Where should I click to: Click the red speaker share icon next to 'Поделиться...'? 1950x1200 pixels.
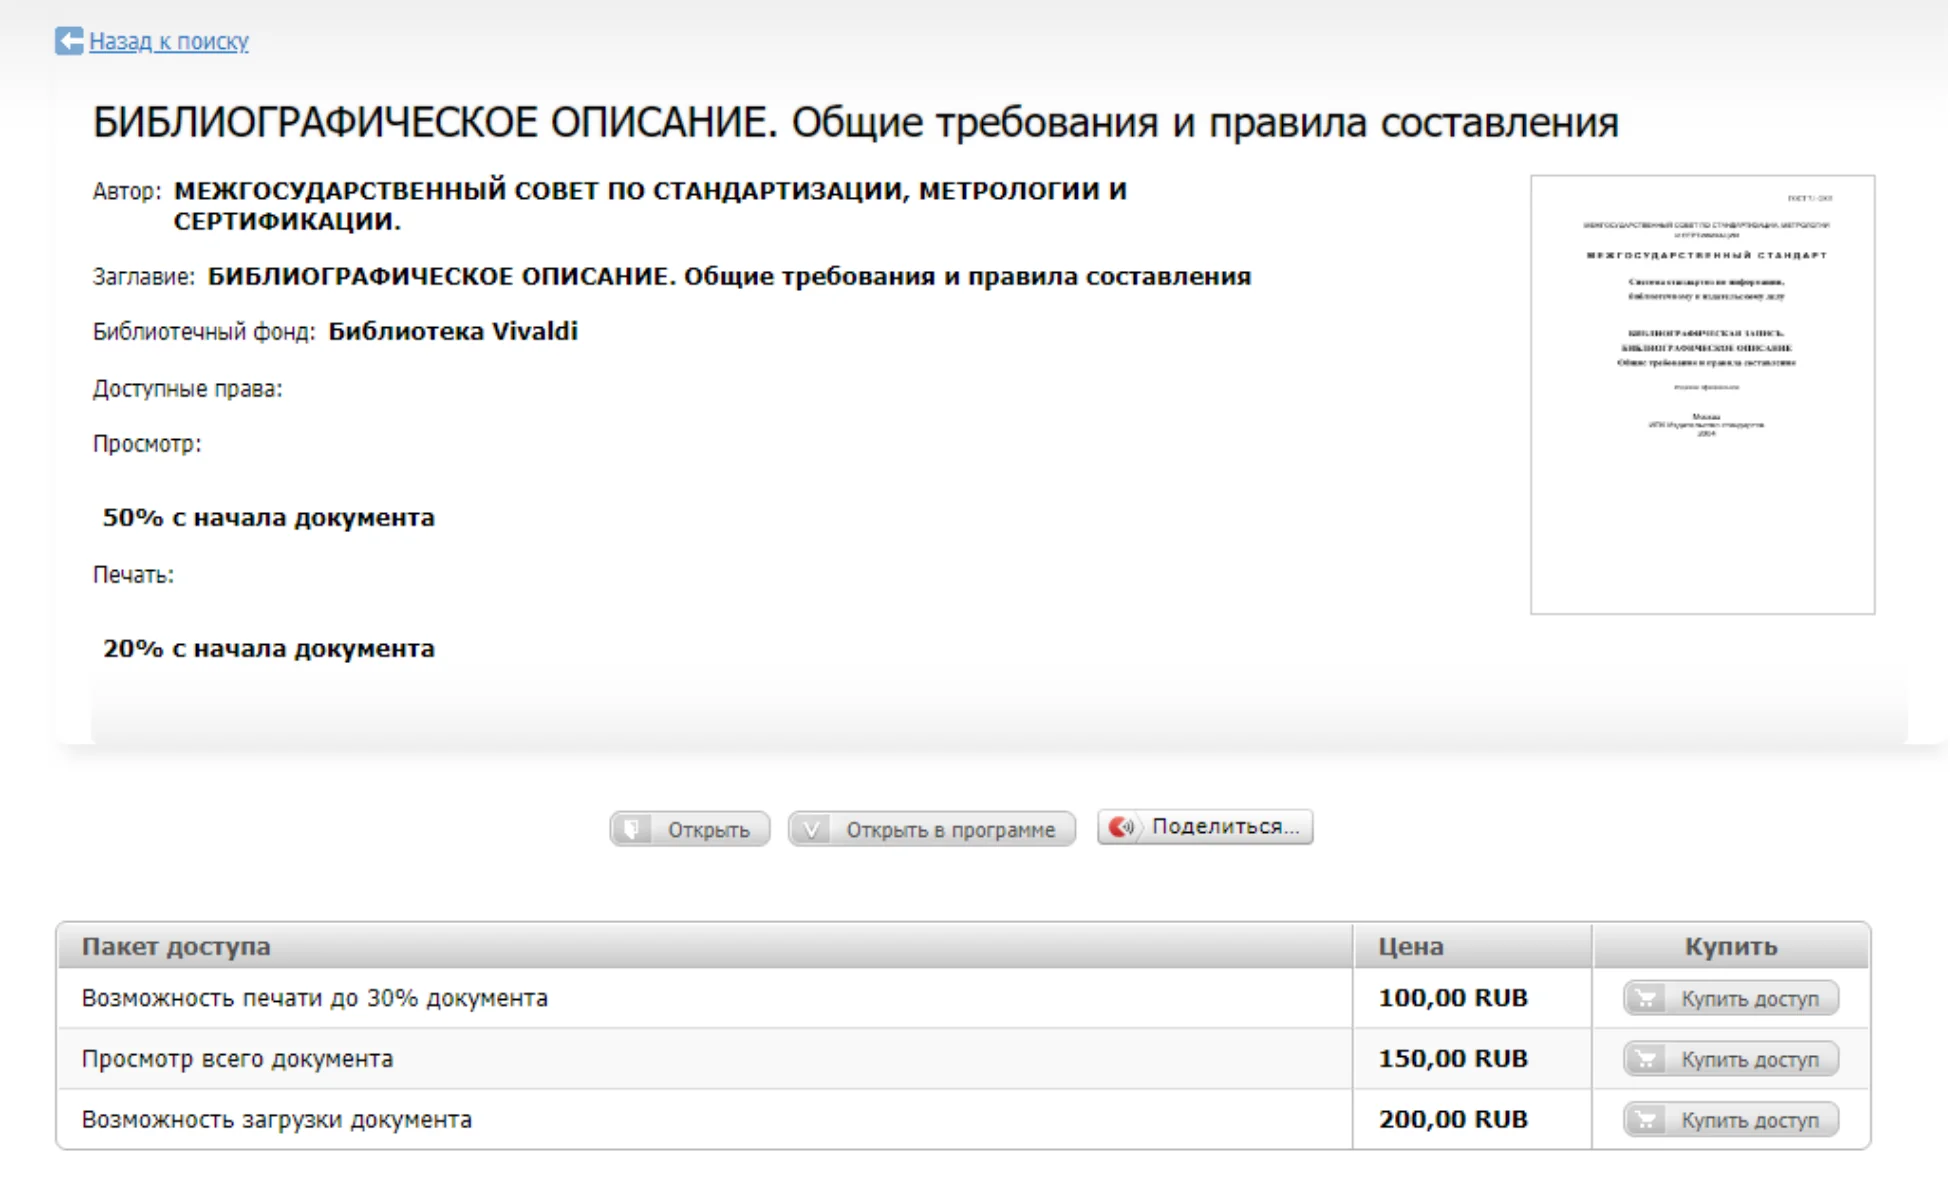[x=1122, y=827]
